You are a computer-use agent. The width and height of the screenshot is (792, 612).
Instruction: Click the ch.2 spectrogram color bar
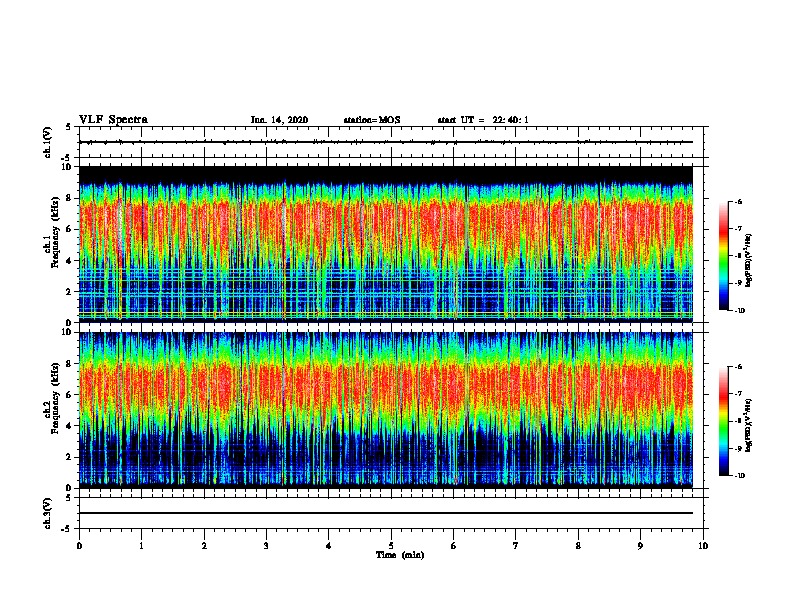(x=723, y=421)
